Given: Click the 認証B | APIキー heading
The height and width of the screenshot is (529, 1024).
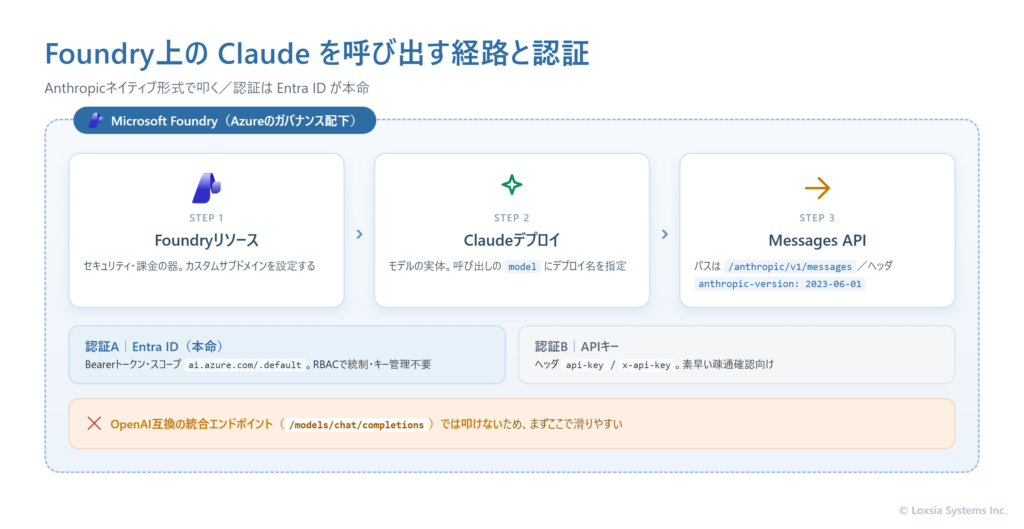Looking at the screenshot, I should [577, 346].
